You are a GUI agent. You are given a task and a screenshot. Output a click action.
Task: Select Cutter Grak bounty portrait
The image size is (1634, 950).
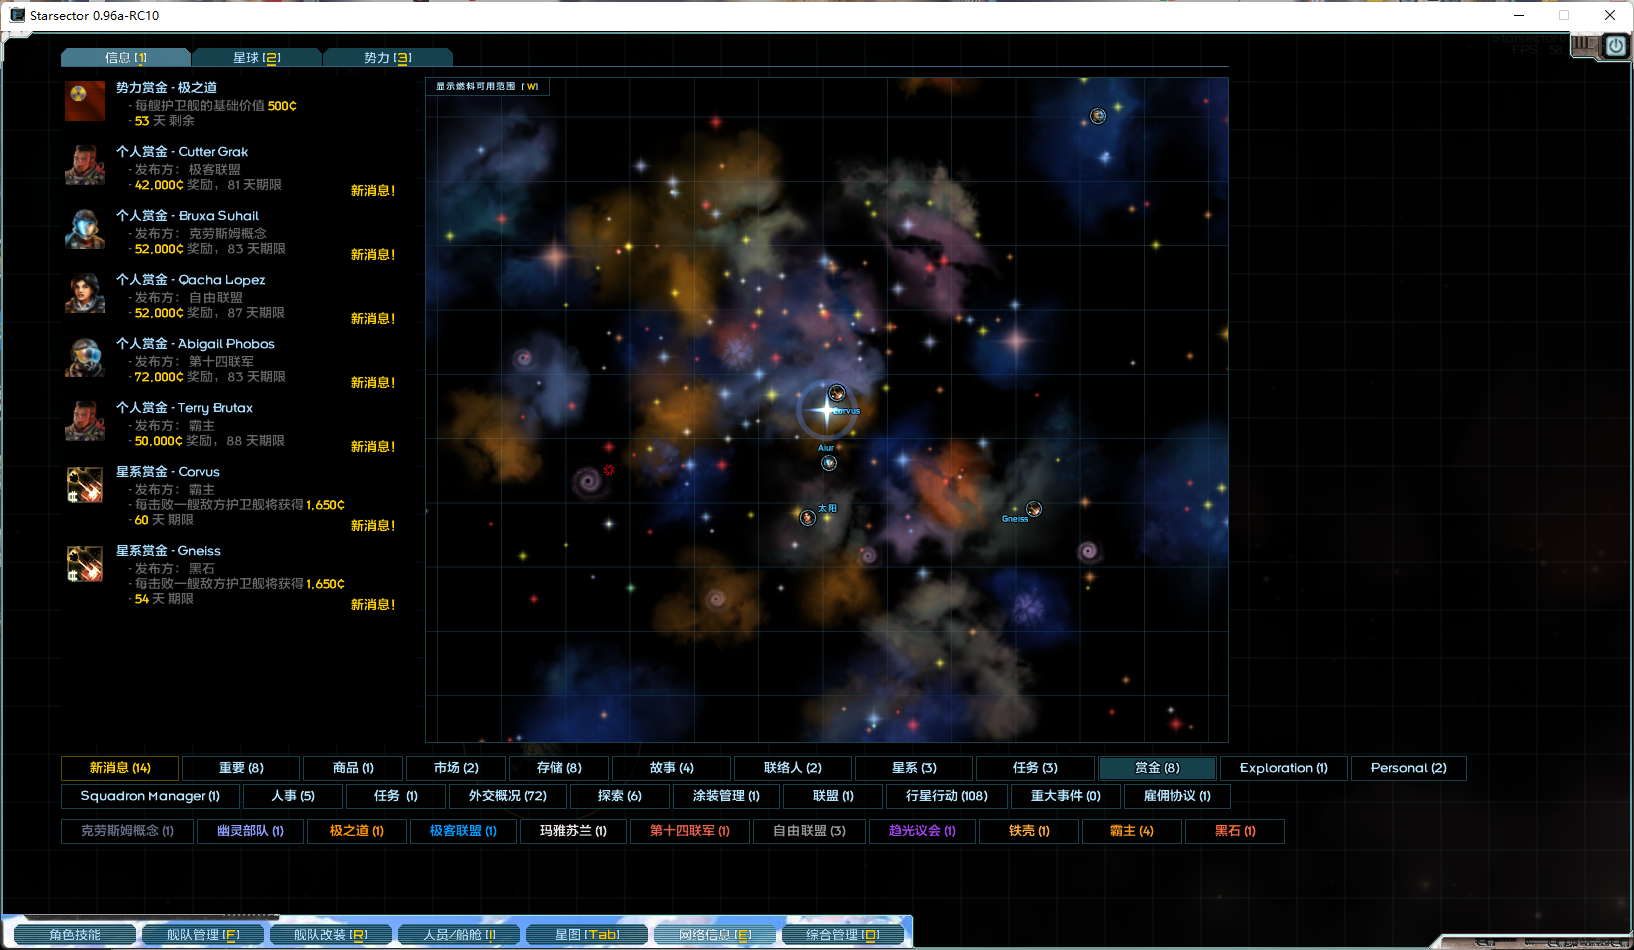click(x=85, y=165)
